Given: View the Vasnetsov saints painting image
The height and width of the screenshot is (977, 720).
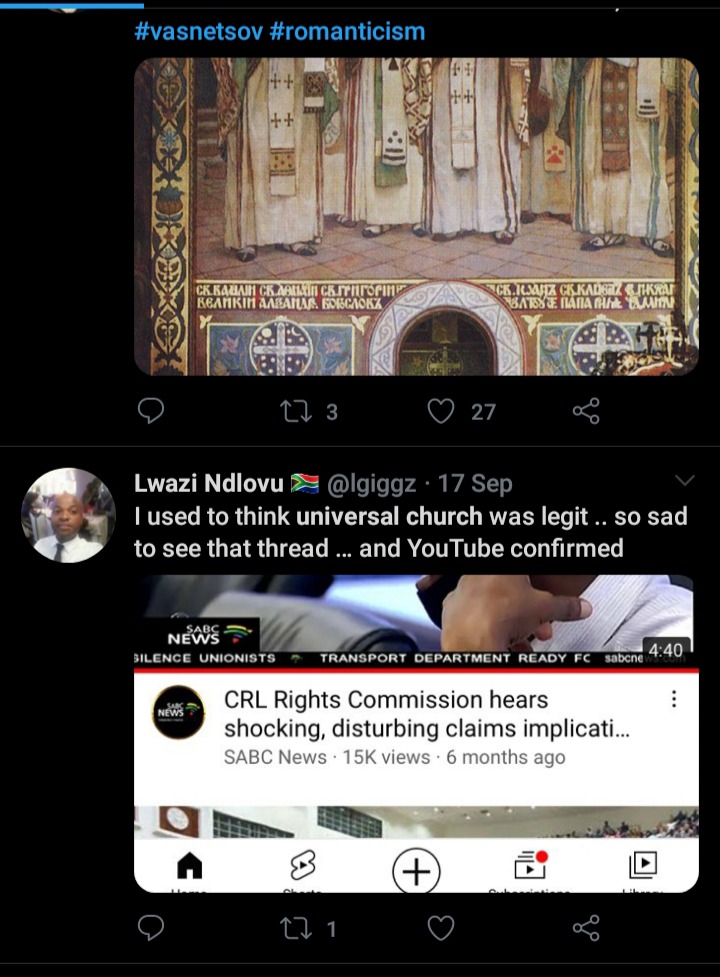Looking at the screenshot, I should [x=416, y=216].
